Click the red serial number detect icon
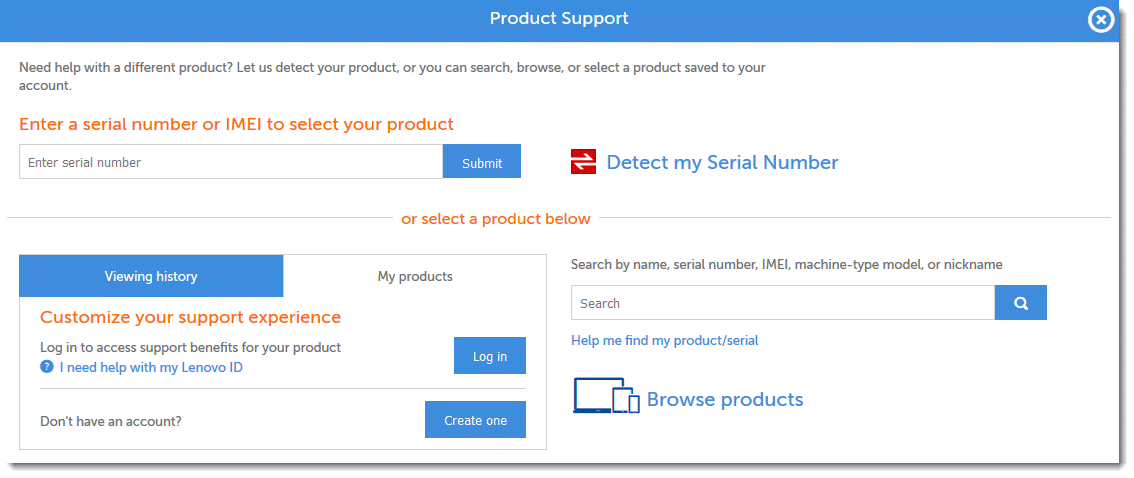Image resolution: width=1134 pixels, height=478 pixels. (x=583, y=162)
